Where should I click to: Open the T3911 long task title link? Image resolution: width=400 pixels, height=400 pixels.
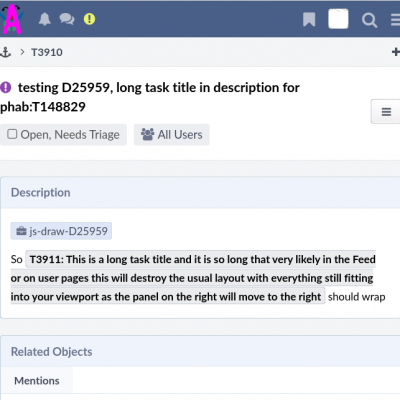pyautogui.click(x=193, y=278)
